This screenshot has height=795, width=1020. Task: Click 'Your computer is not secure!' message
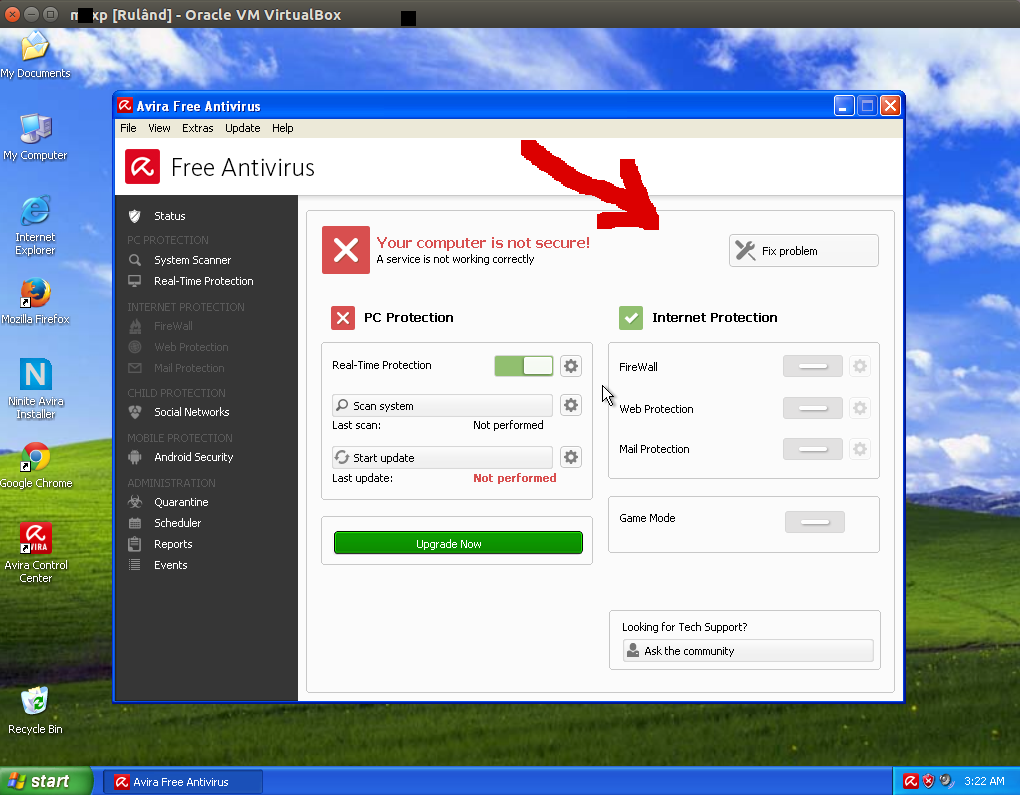coord(483,243)
